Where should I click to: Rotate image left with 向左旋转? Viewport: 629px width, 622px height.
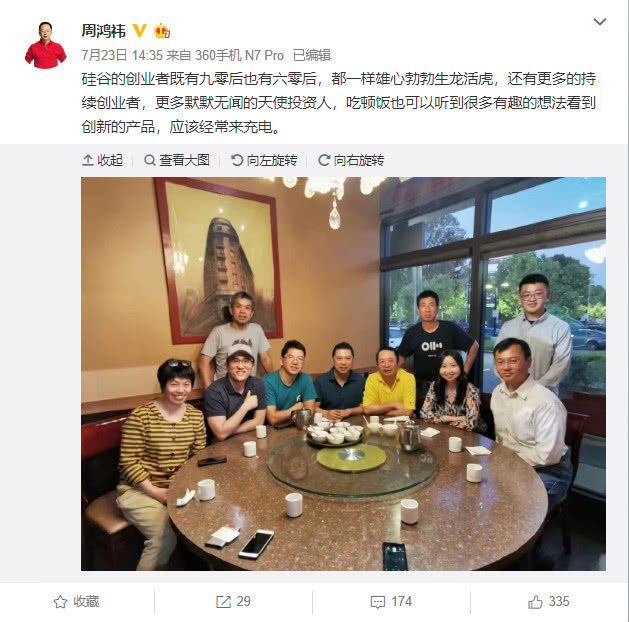264,160
